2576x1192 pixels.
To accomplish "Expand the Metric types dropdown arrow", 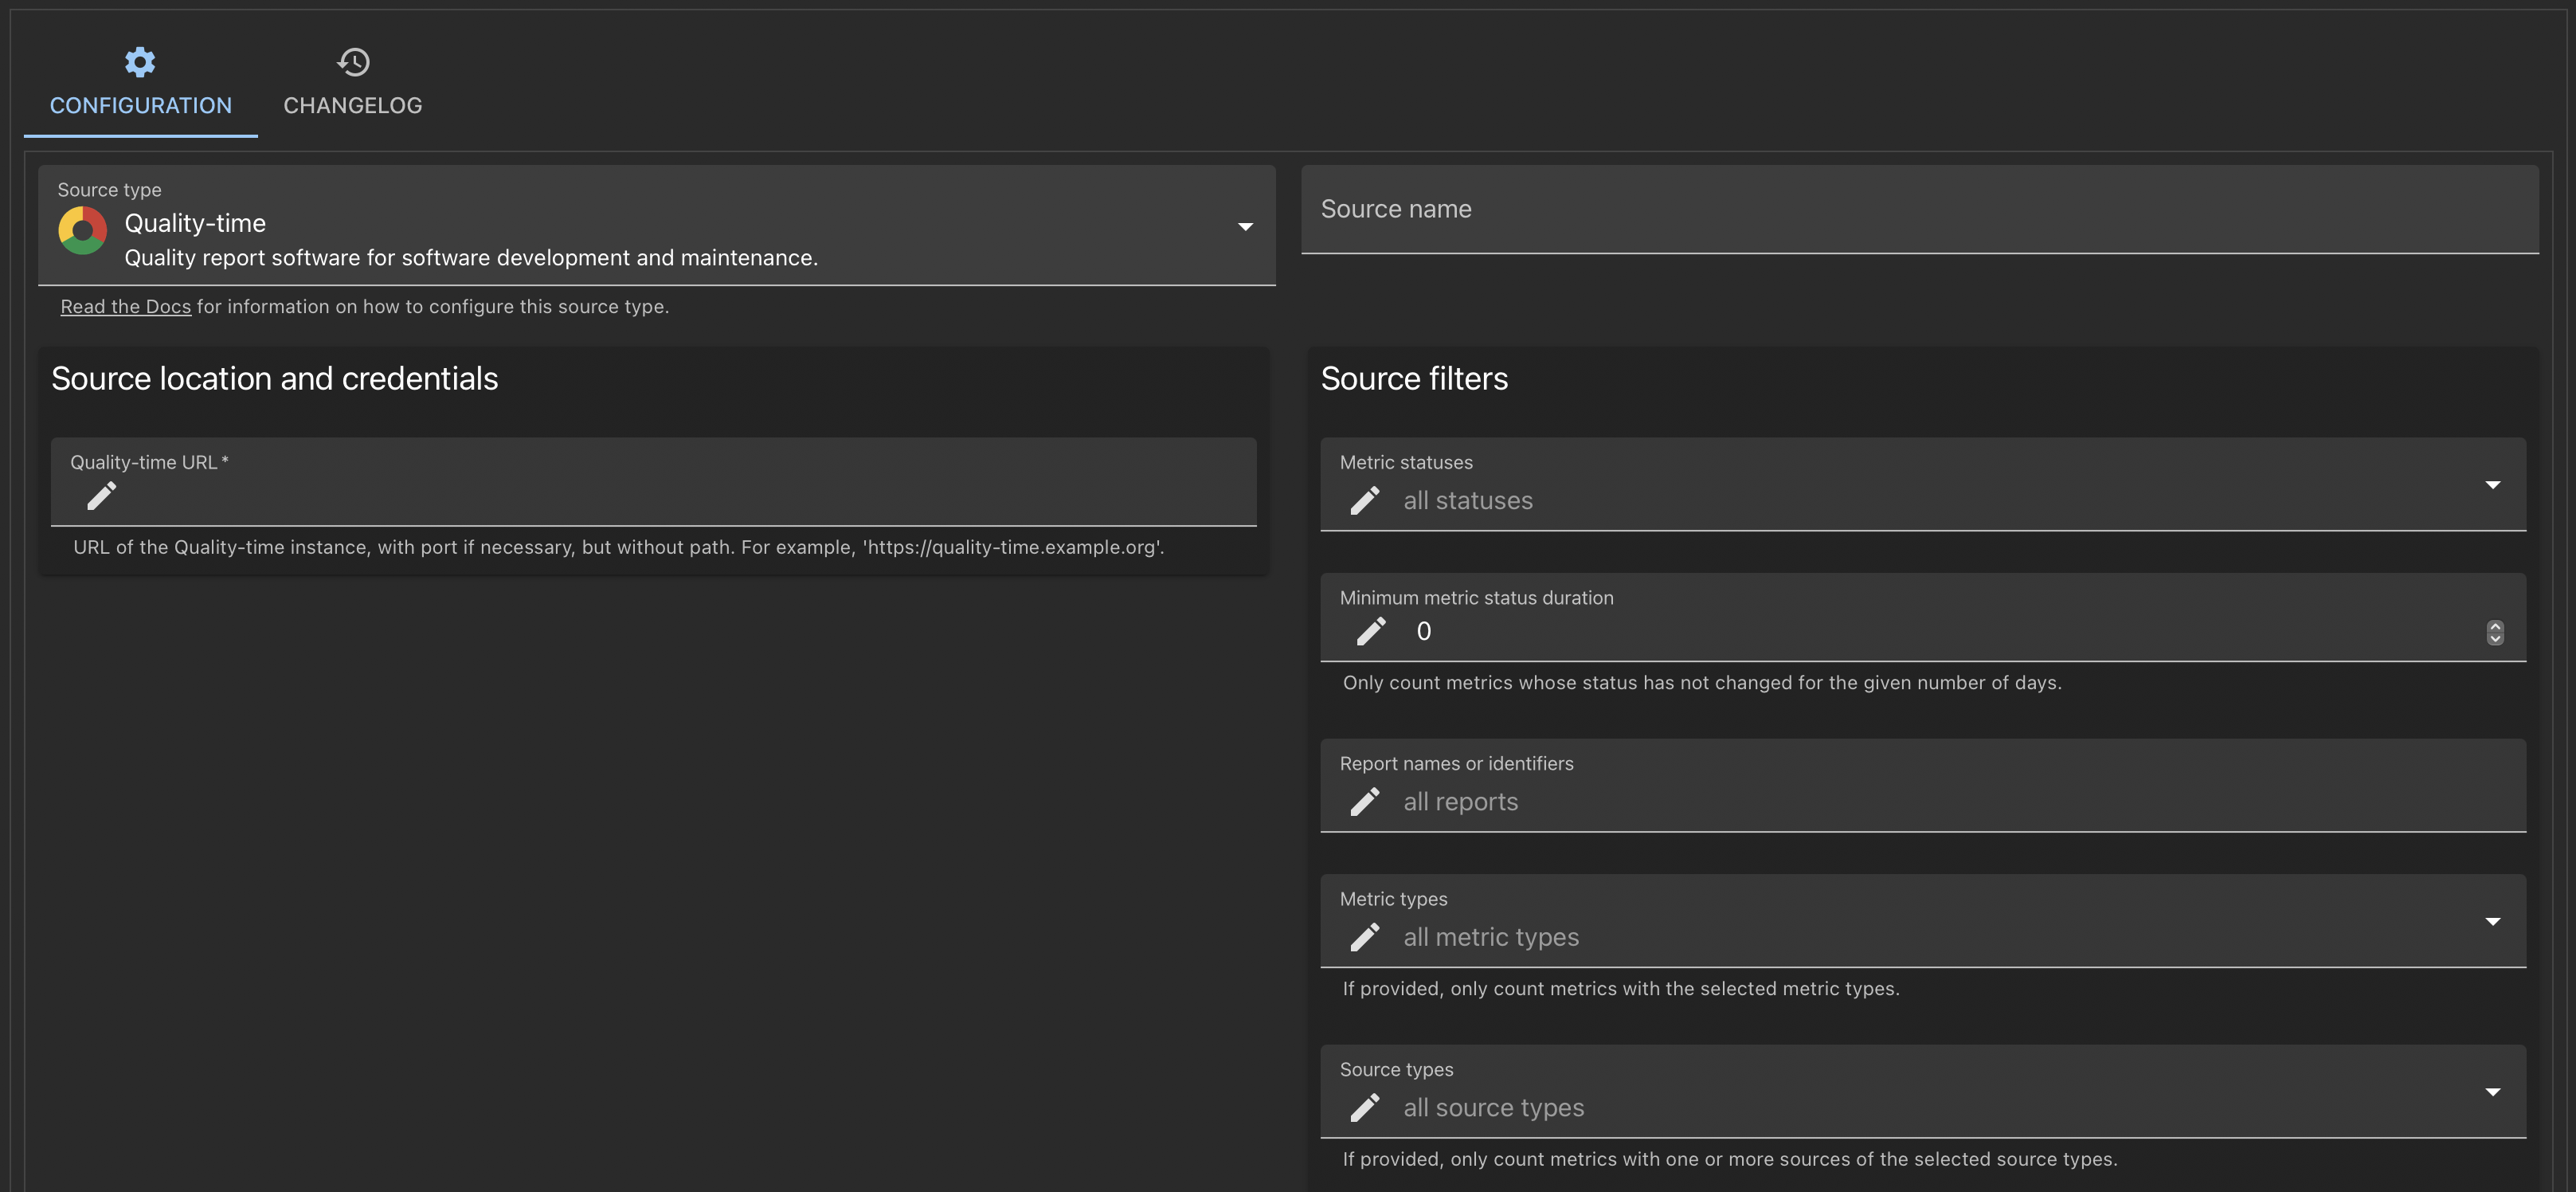I will pos(2492,921).
